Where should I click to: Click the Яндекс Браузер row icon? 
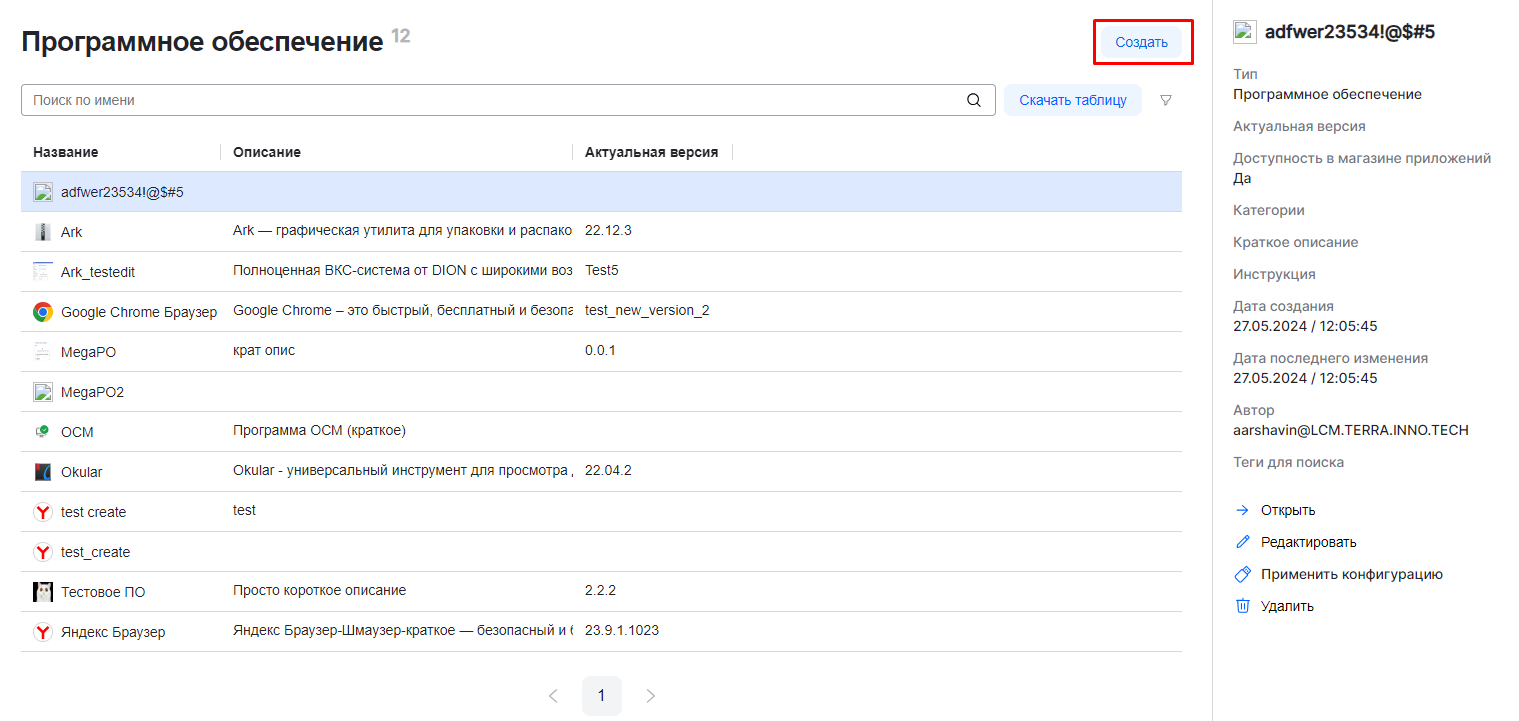coord(42,632)
